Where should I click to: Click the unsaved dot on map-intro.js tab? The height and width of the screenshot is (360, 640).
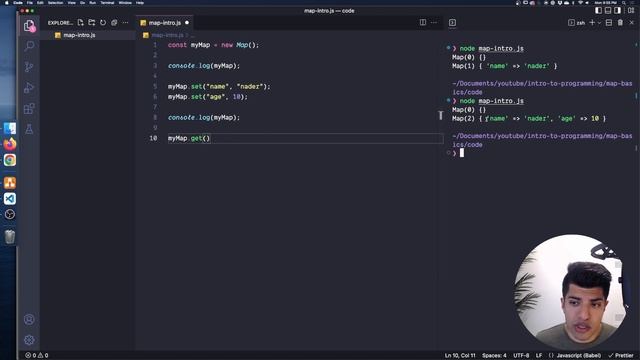(x=187, y=23)
